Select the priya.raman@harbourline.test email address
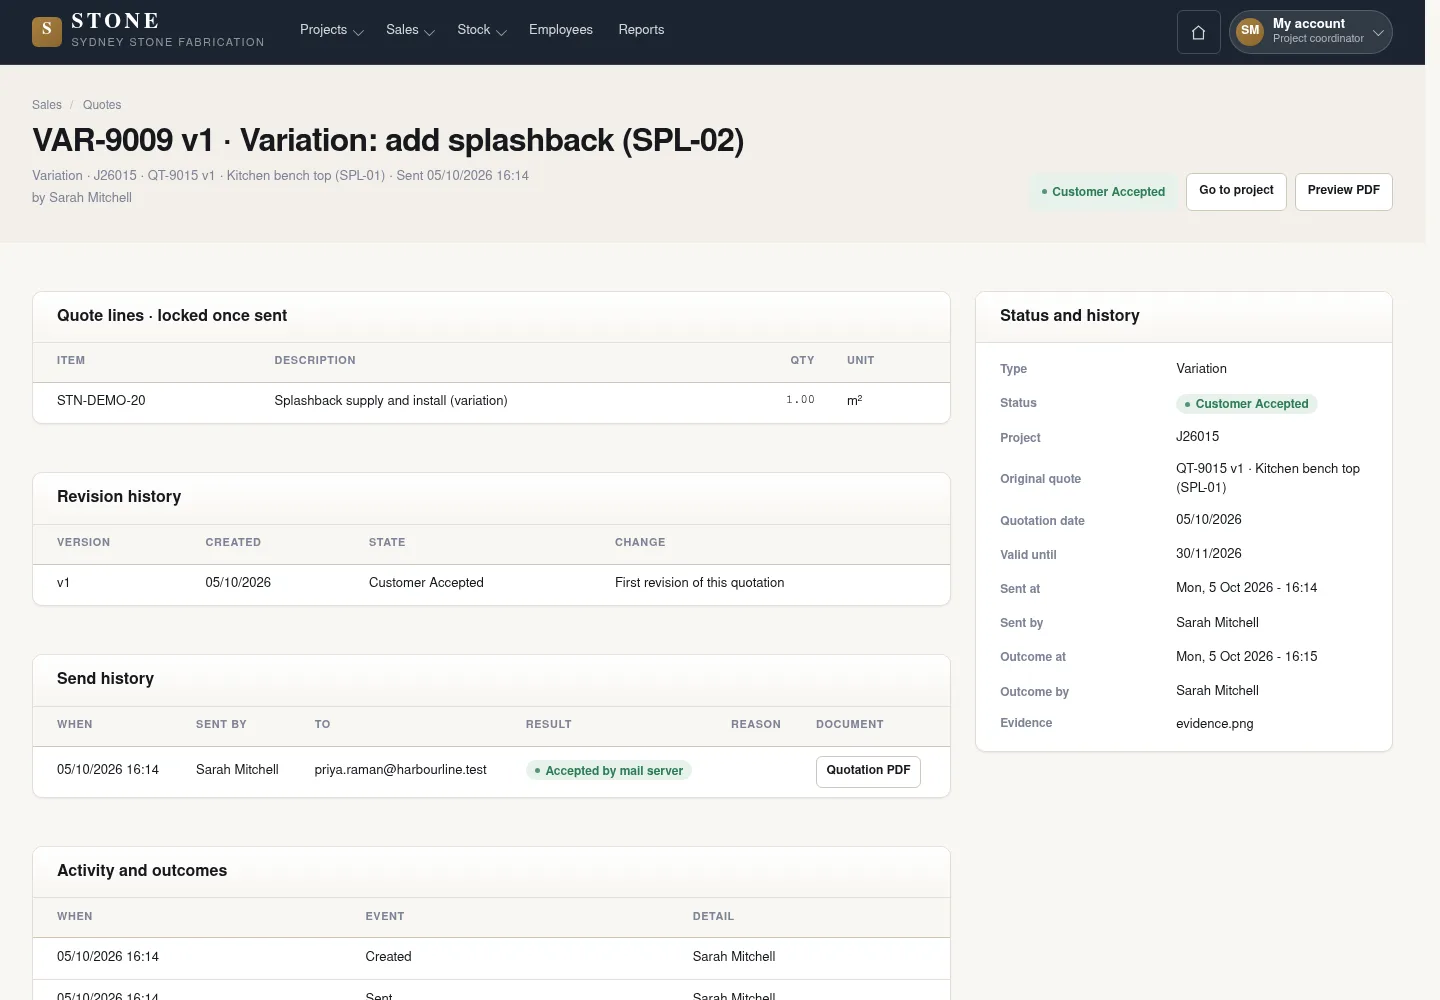 tap(400, 770)
